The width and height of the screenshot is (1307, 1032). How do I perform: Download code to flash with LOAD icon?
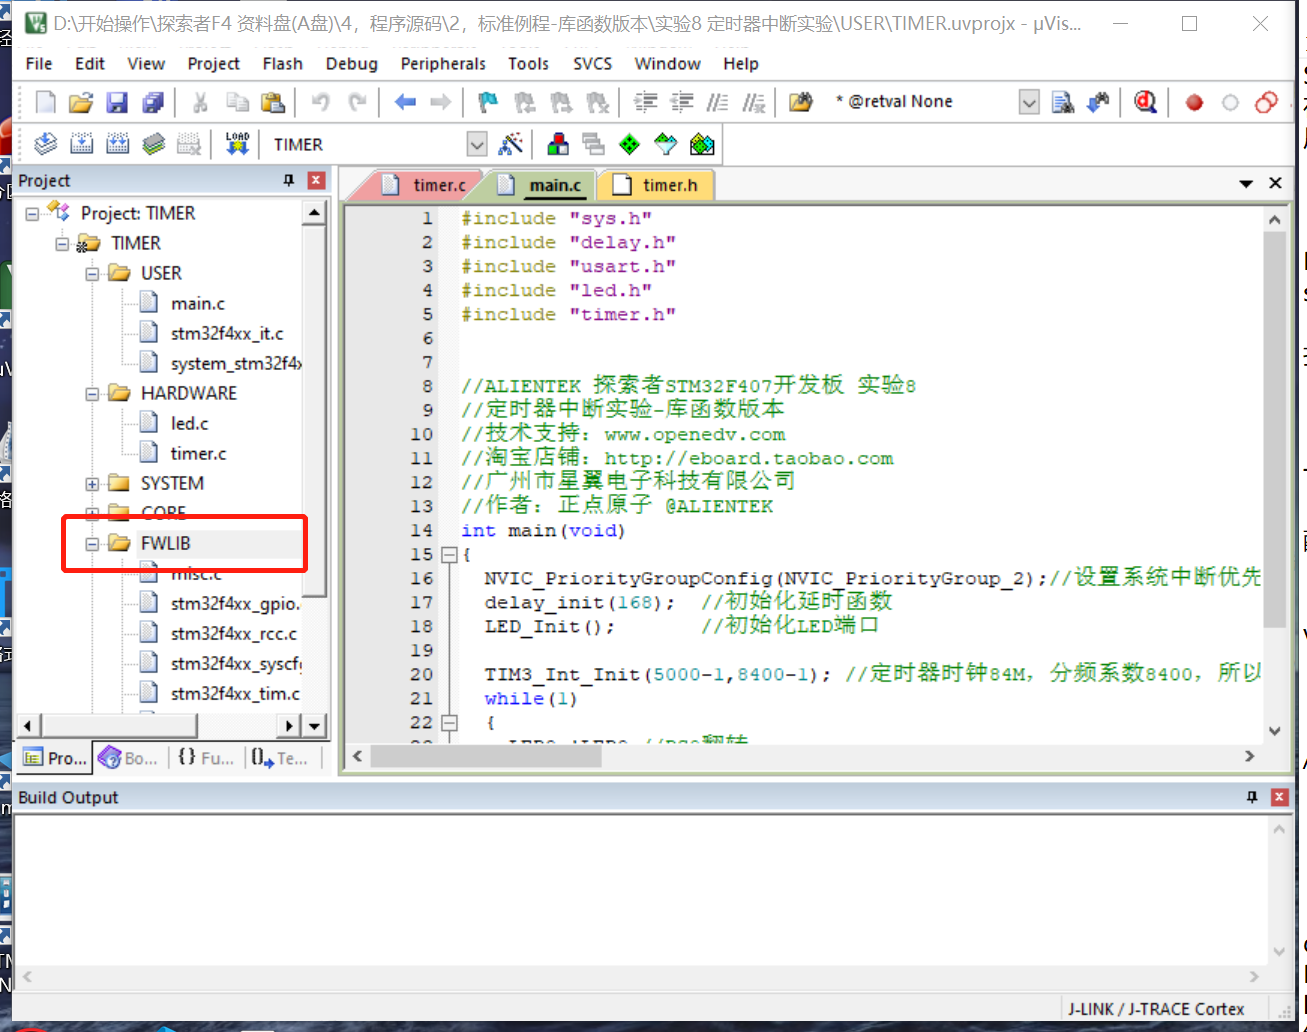tap(236, 145)
